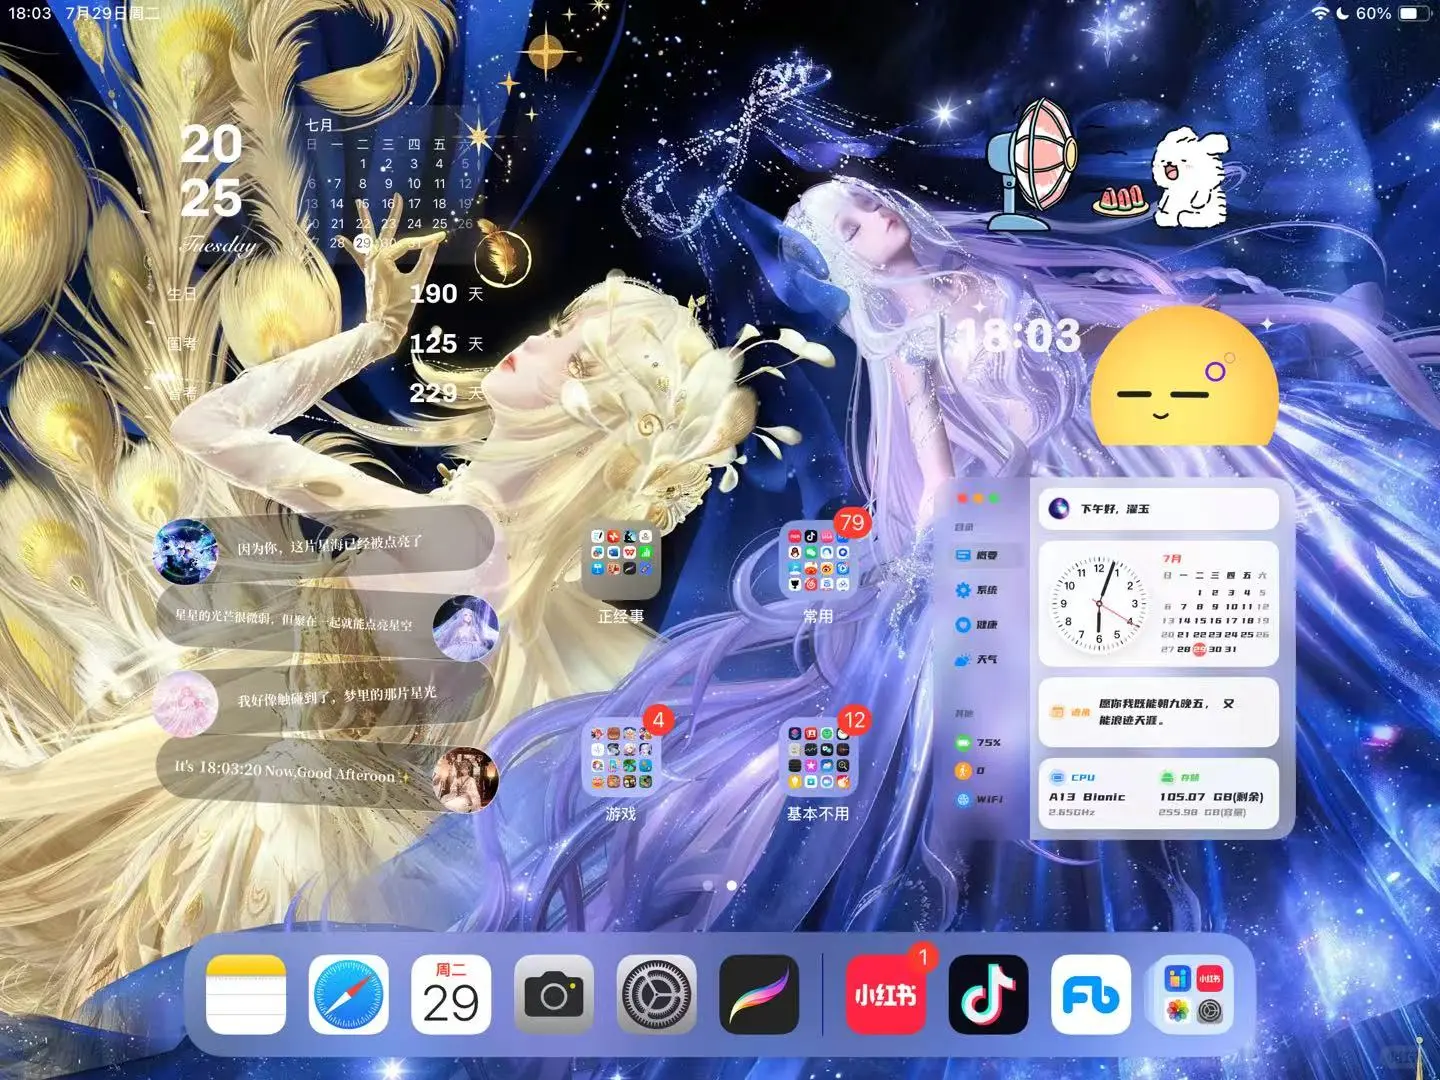Tap the translucent 18:03 clock widget

(1018, 336)
